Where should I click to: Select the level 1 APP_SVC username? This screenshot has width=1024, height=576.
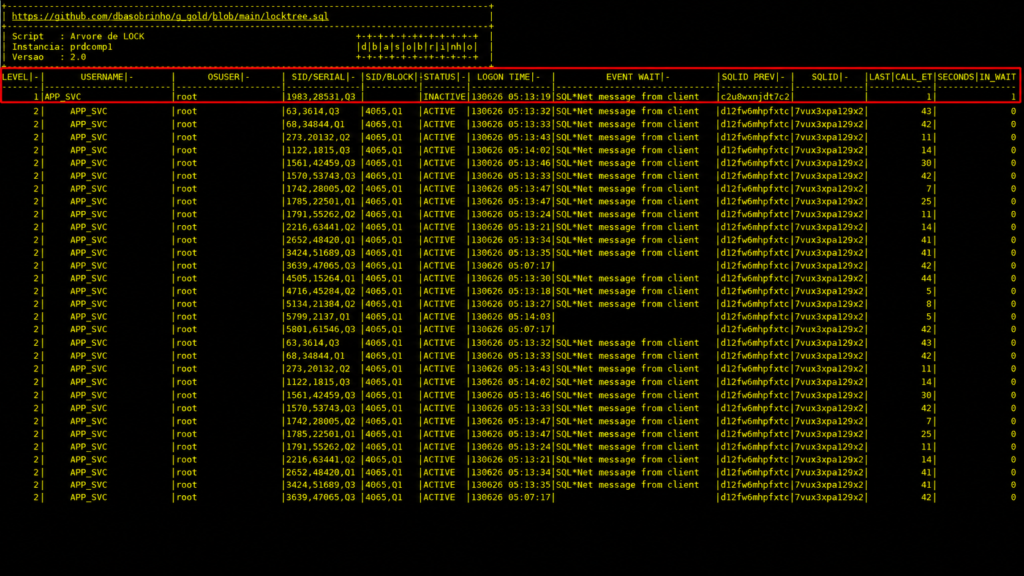[x=63, y=97]
